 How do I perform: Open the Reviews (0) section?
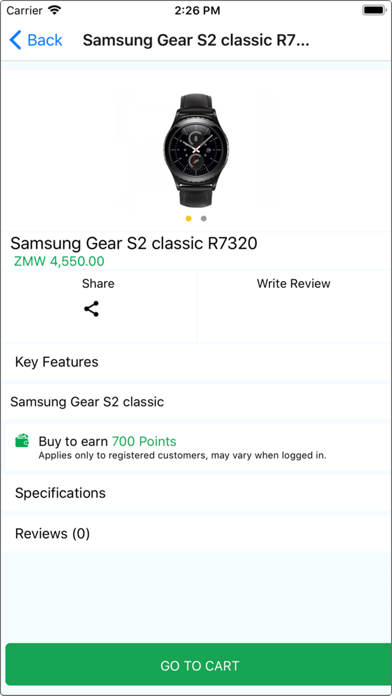(196, 533)
